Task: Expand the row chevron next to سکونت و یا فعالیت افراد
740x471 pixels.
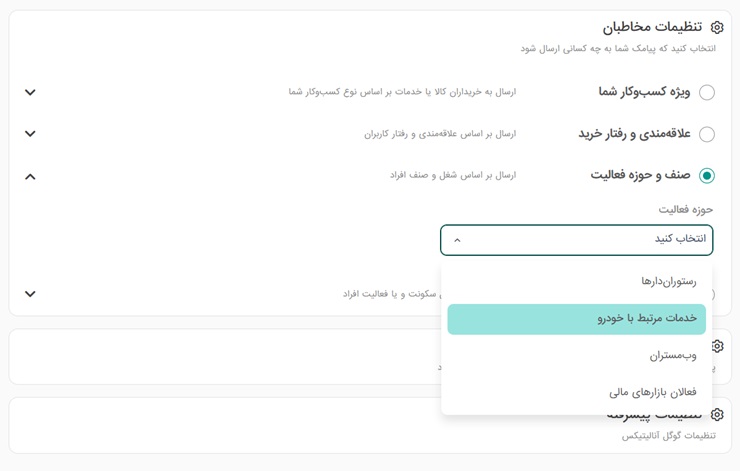Action: [30, 294]
